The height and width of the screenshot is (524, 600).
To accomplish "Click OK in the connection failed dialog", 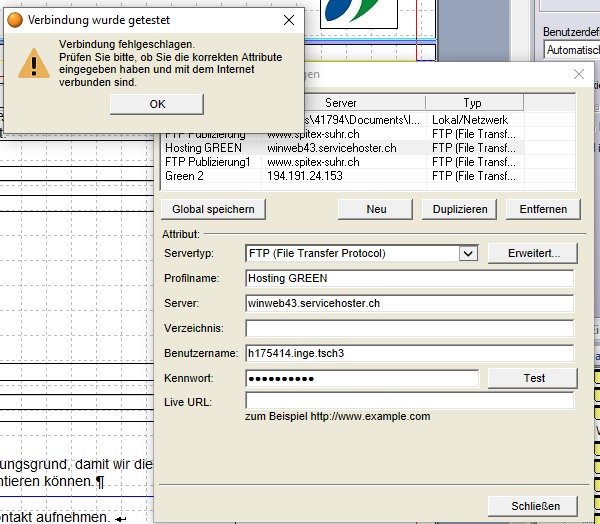I will [157, 104].
